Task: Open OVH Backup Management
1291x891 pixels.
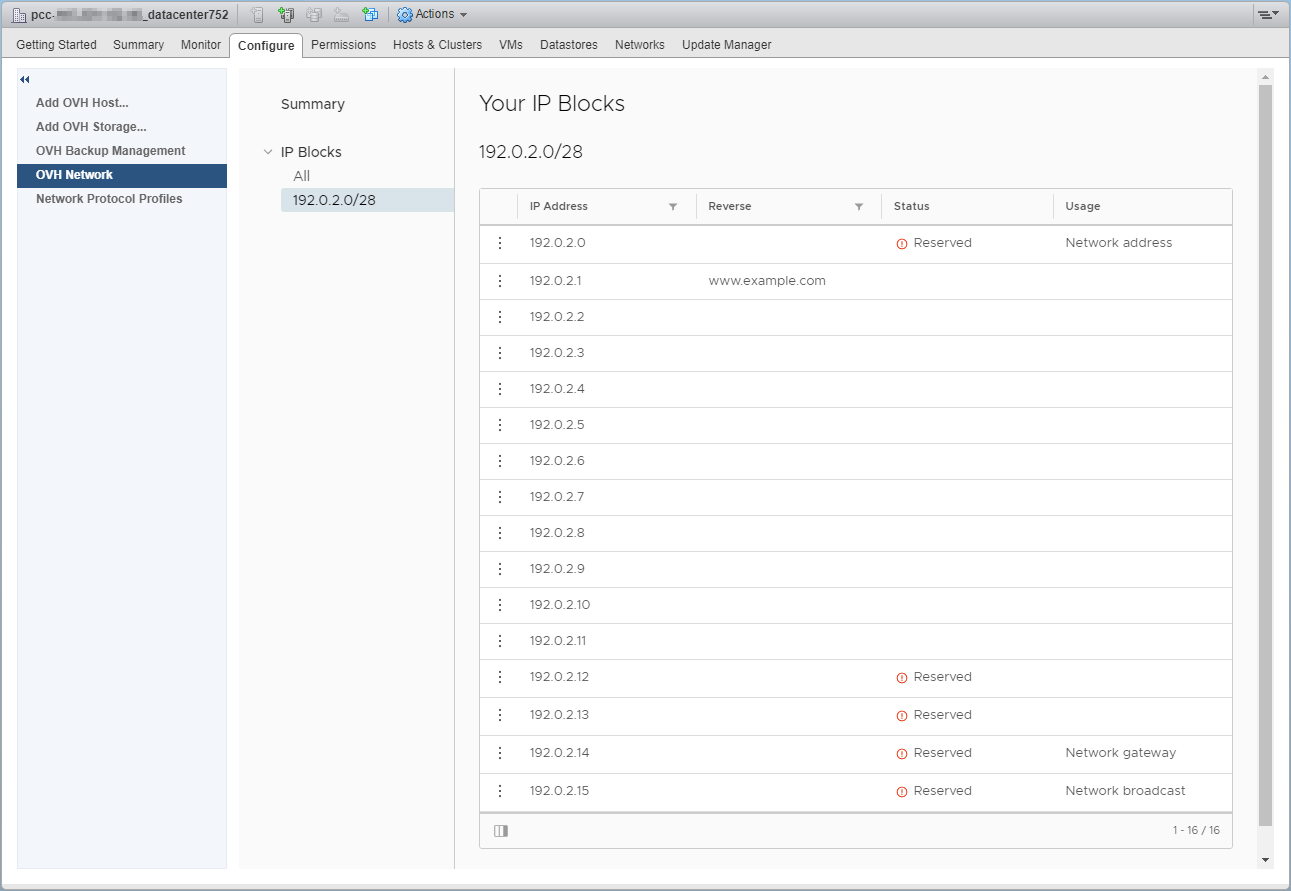Action: point(110,151)
